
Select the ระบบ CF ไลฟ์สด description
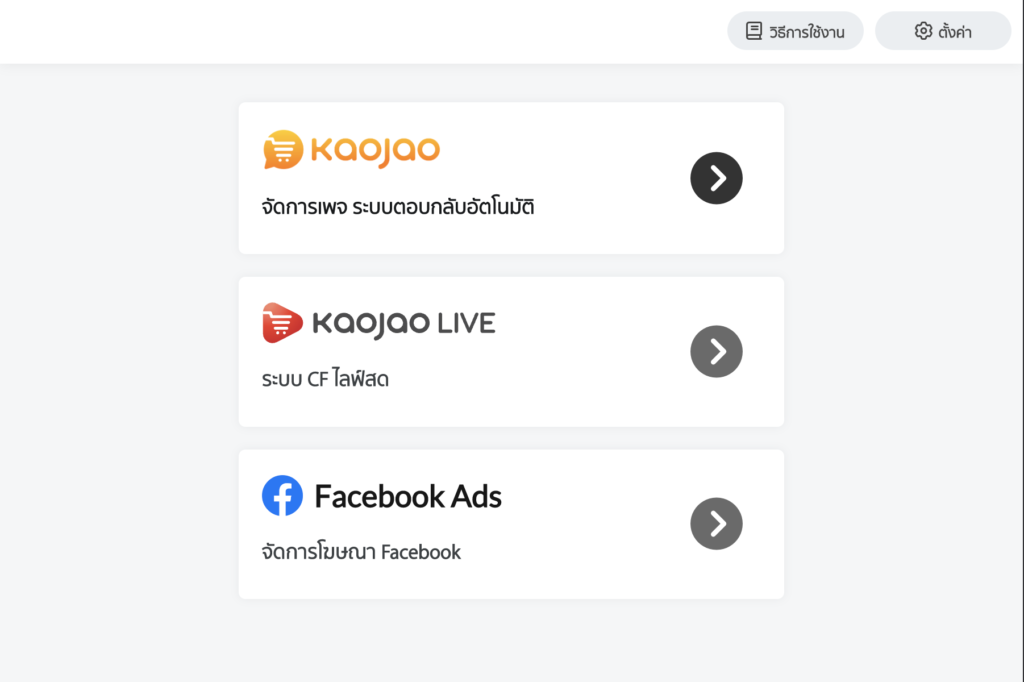[x=325, y=380]
